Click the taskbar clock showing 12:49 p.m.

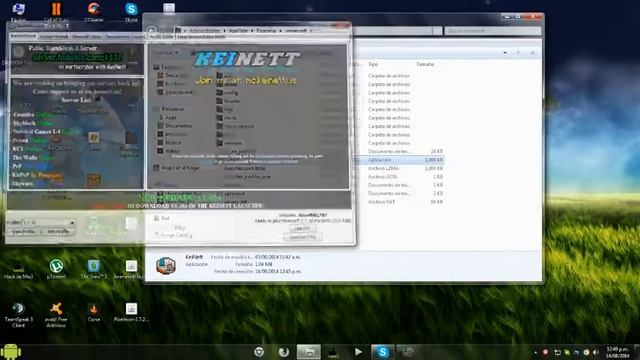(x=617, y=352)
